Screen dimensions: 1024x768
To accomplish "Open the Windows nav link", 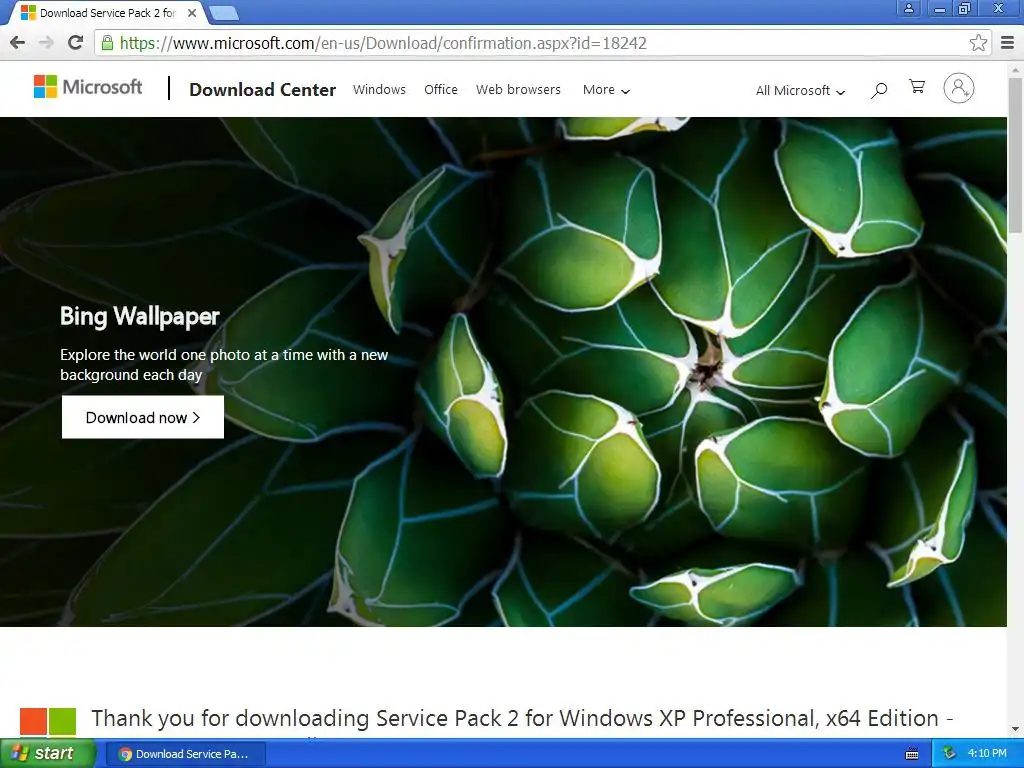I will [x=379, y=89].
